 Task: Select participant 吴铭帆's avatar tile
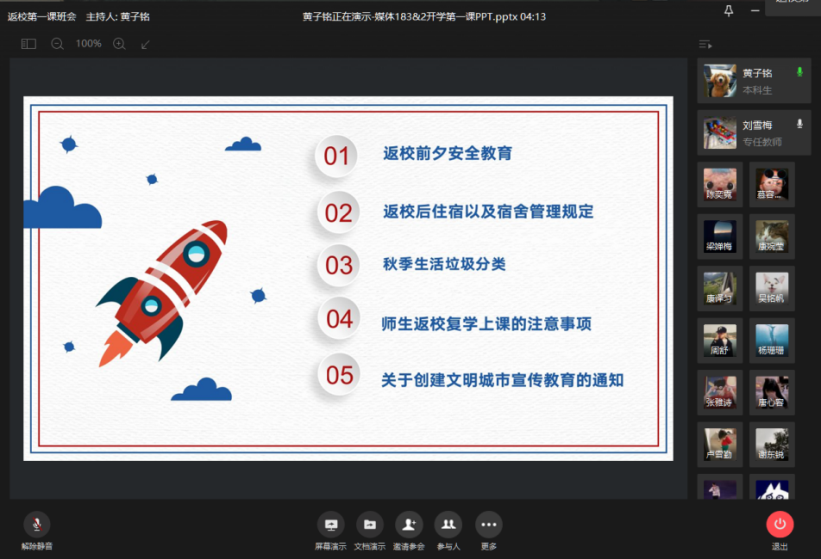772,288
